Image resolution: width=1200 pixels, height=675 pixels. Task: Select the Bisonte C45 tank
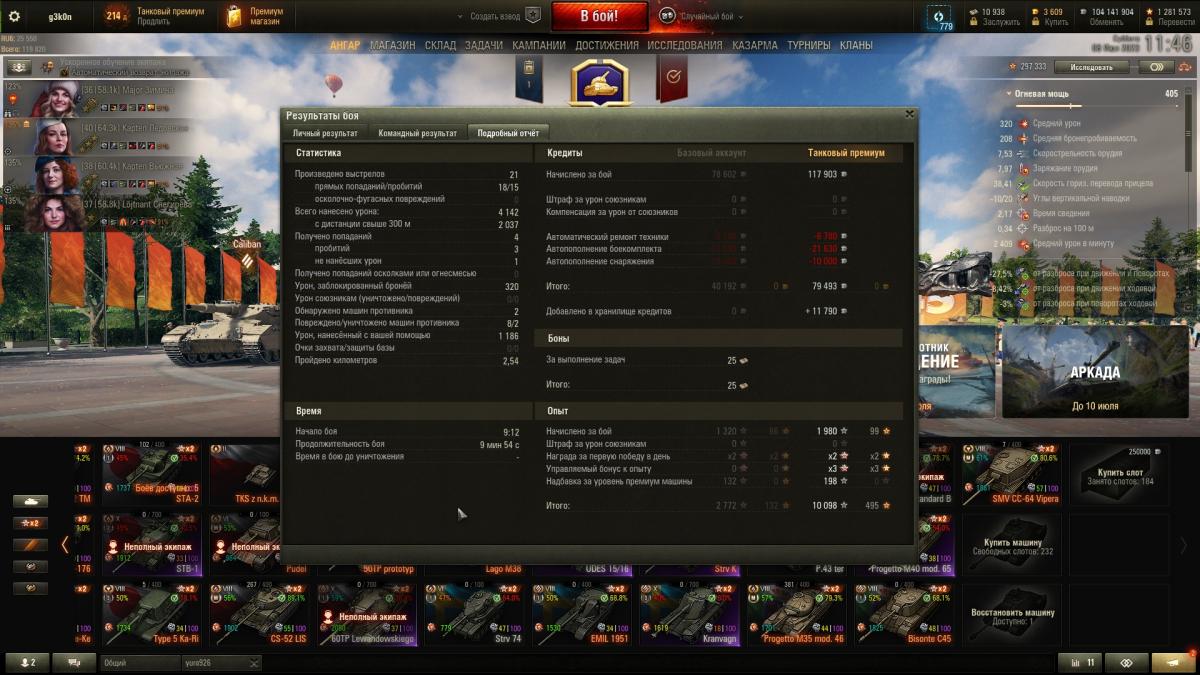click(x=905, y=615)
